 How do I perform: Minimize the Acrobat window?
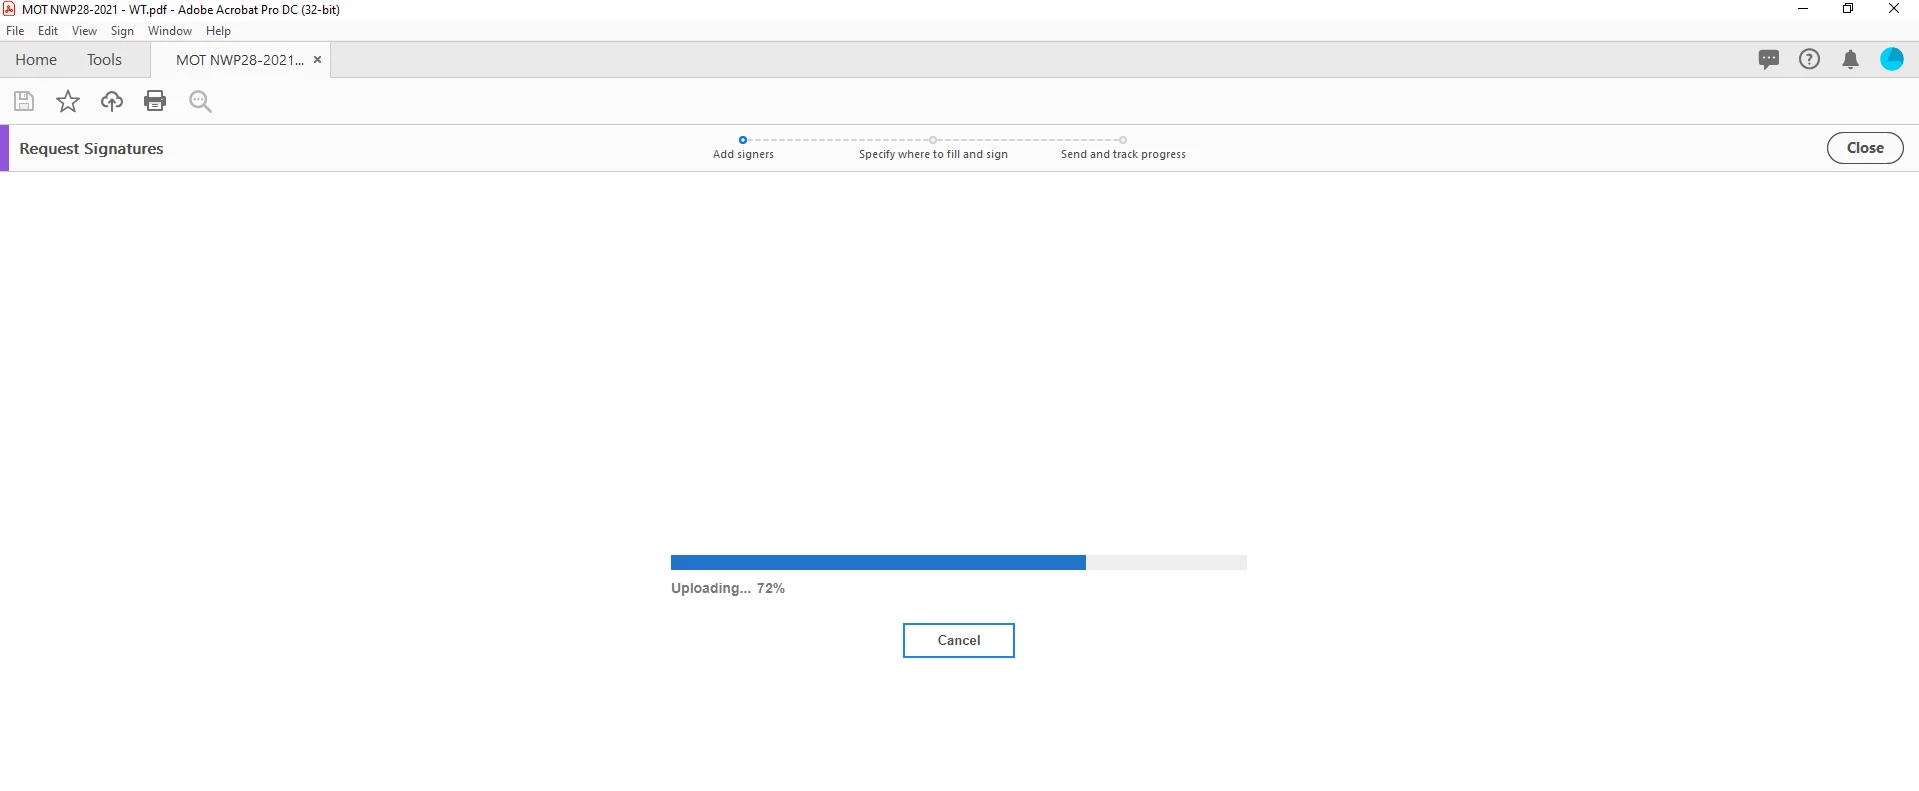(1803, 9)
